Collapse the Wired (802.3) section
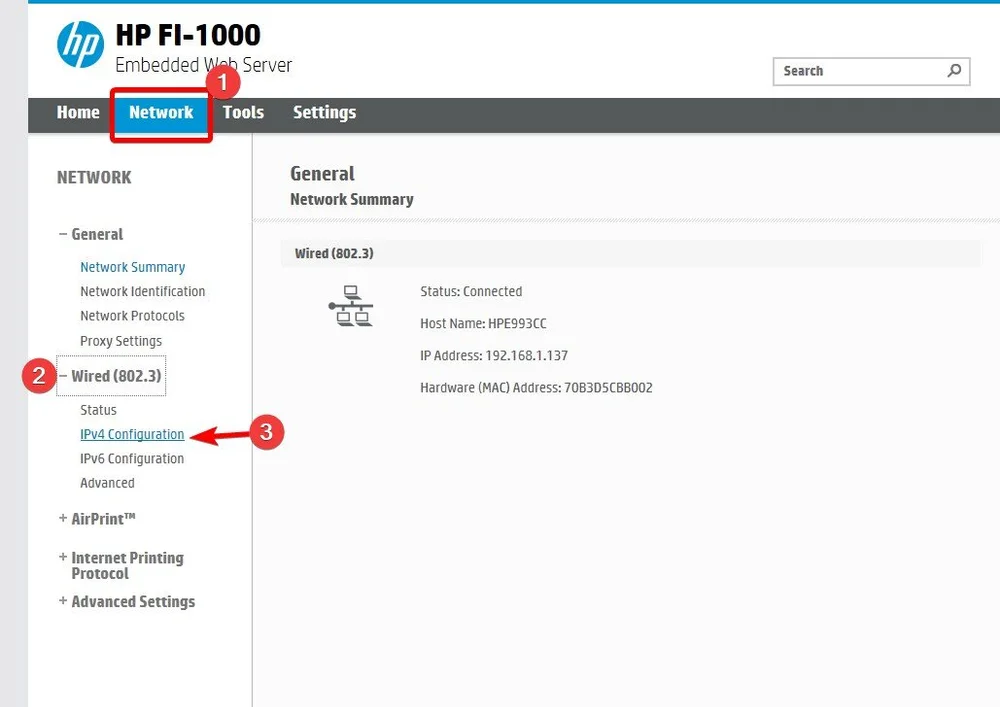Screen dimensions: 1000x707 [110, 376]
